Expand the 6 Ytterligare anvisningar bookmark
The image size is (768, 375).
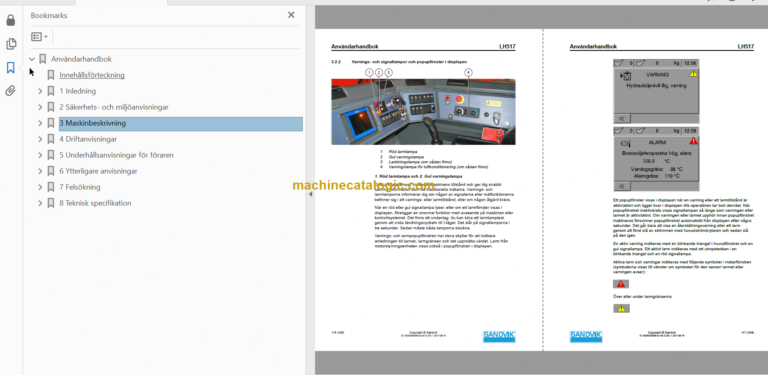[x=41, y=171]
